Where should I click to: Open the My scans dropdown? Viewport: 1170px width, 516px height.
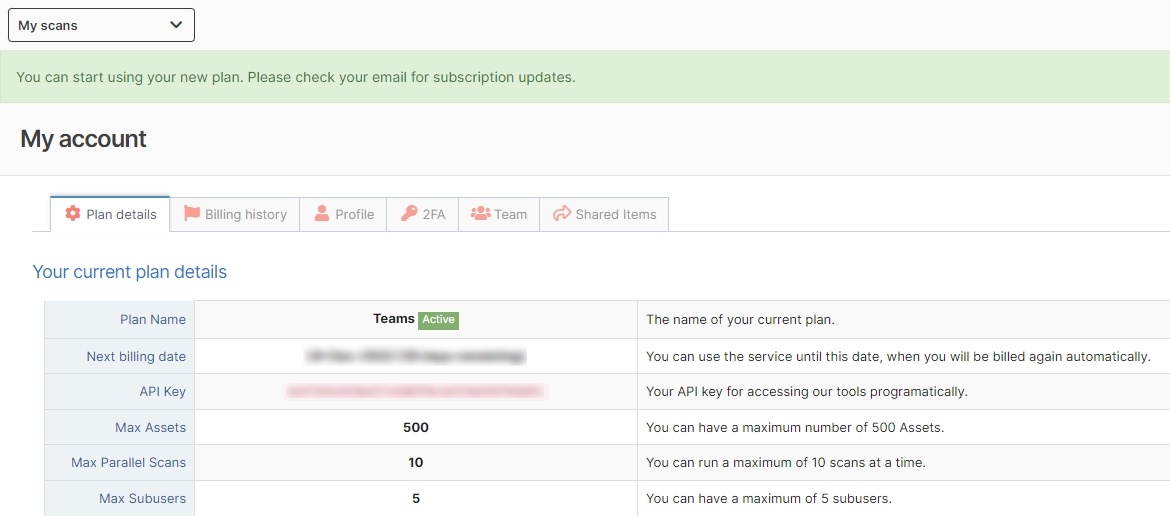click(101, 25)
